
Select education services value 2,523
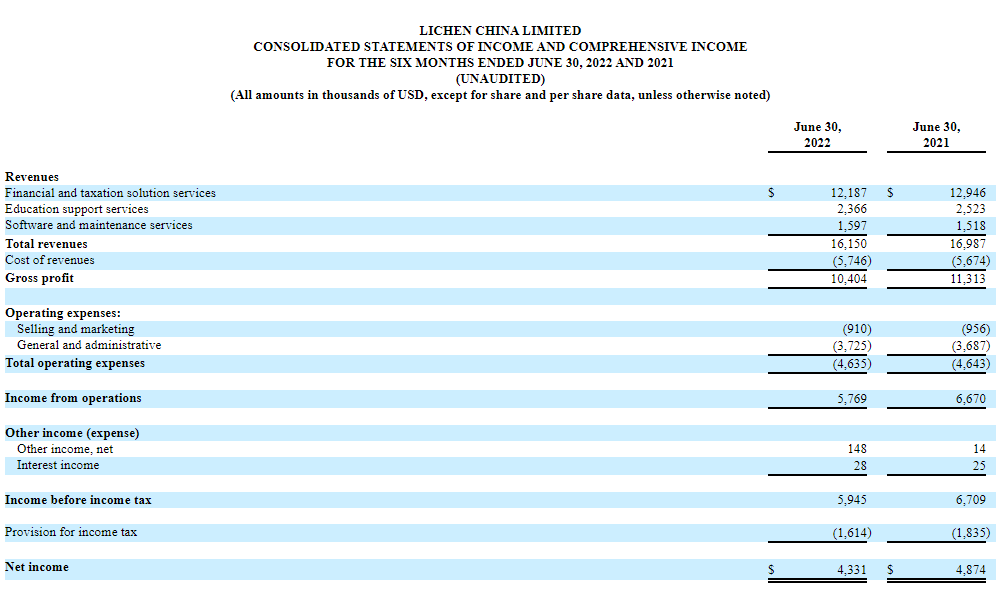[x=970, y=209]
